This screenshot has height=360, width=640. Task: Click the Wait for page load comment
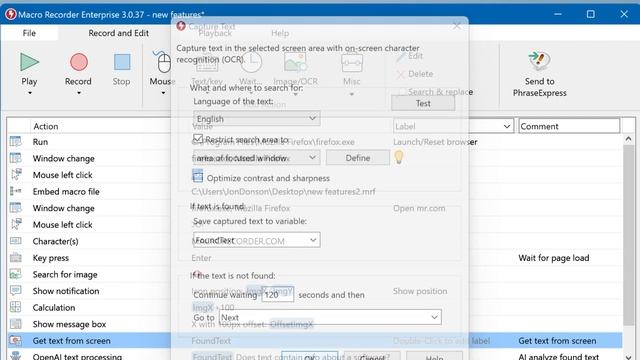(x=553, y=258)
